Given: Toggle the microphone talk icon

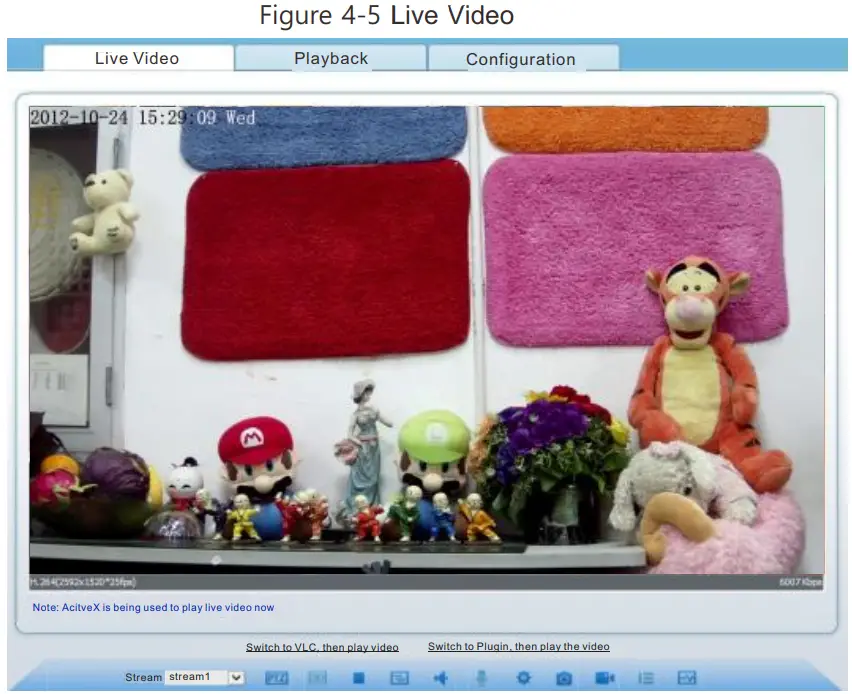Looking at the screenshot, I should 481,678.
